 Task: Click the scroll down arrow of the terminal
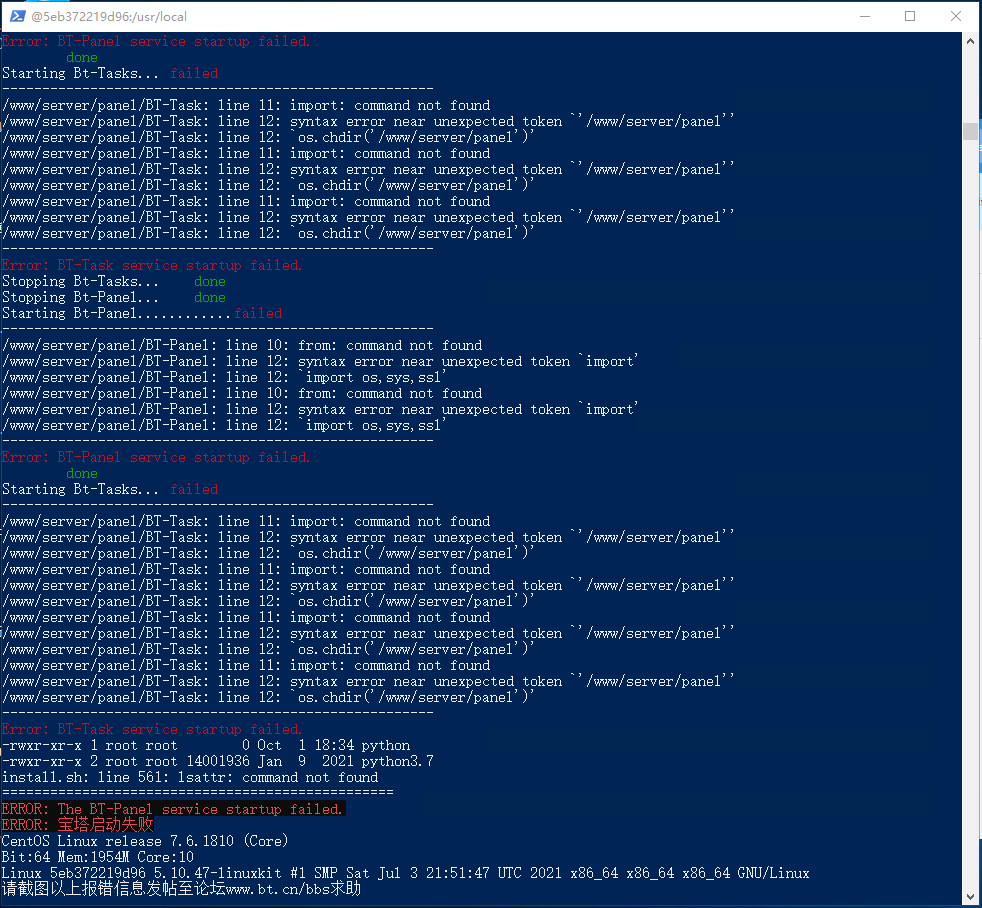tap(970, 897)
